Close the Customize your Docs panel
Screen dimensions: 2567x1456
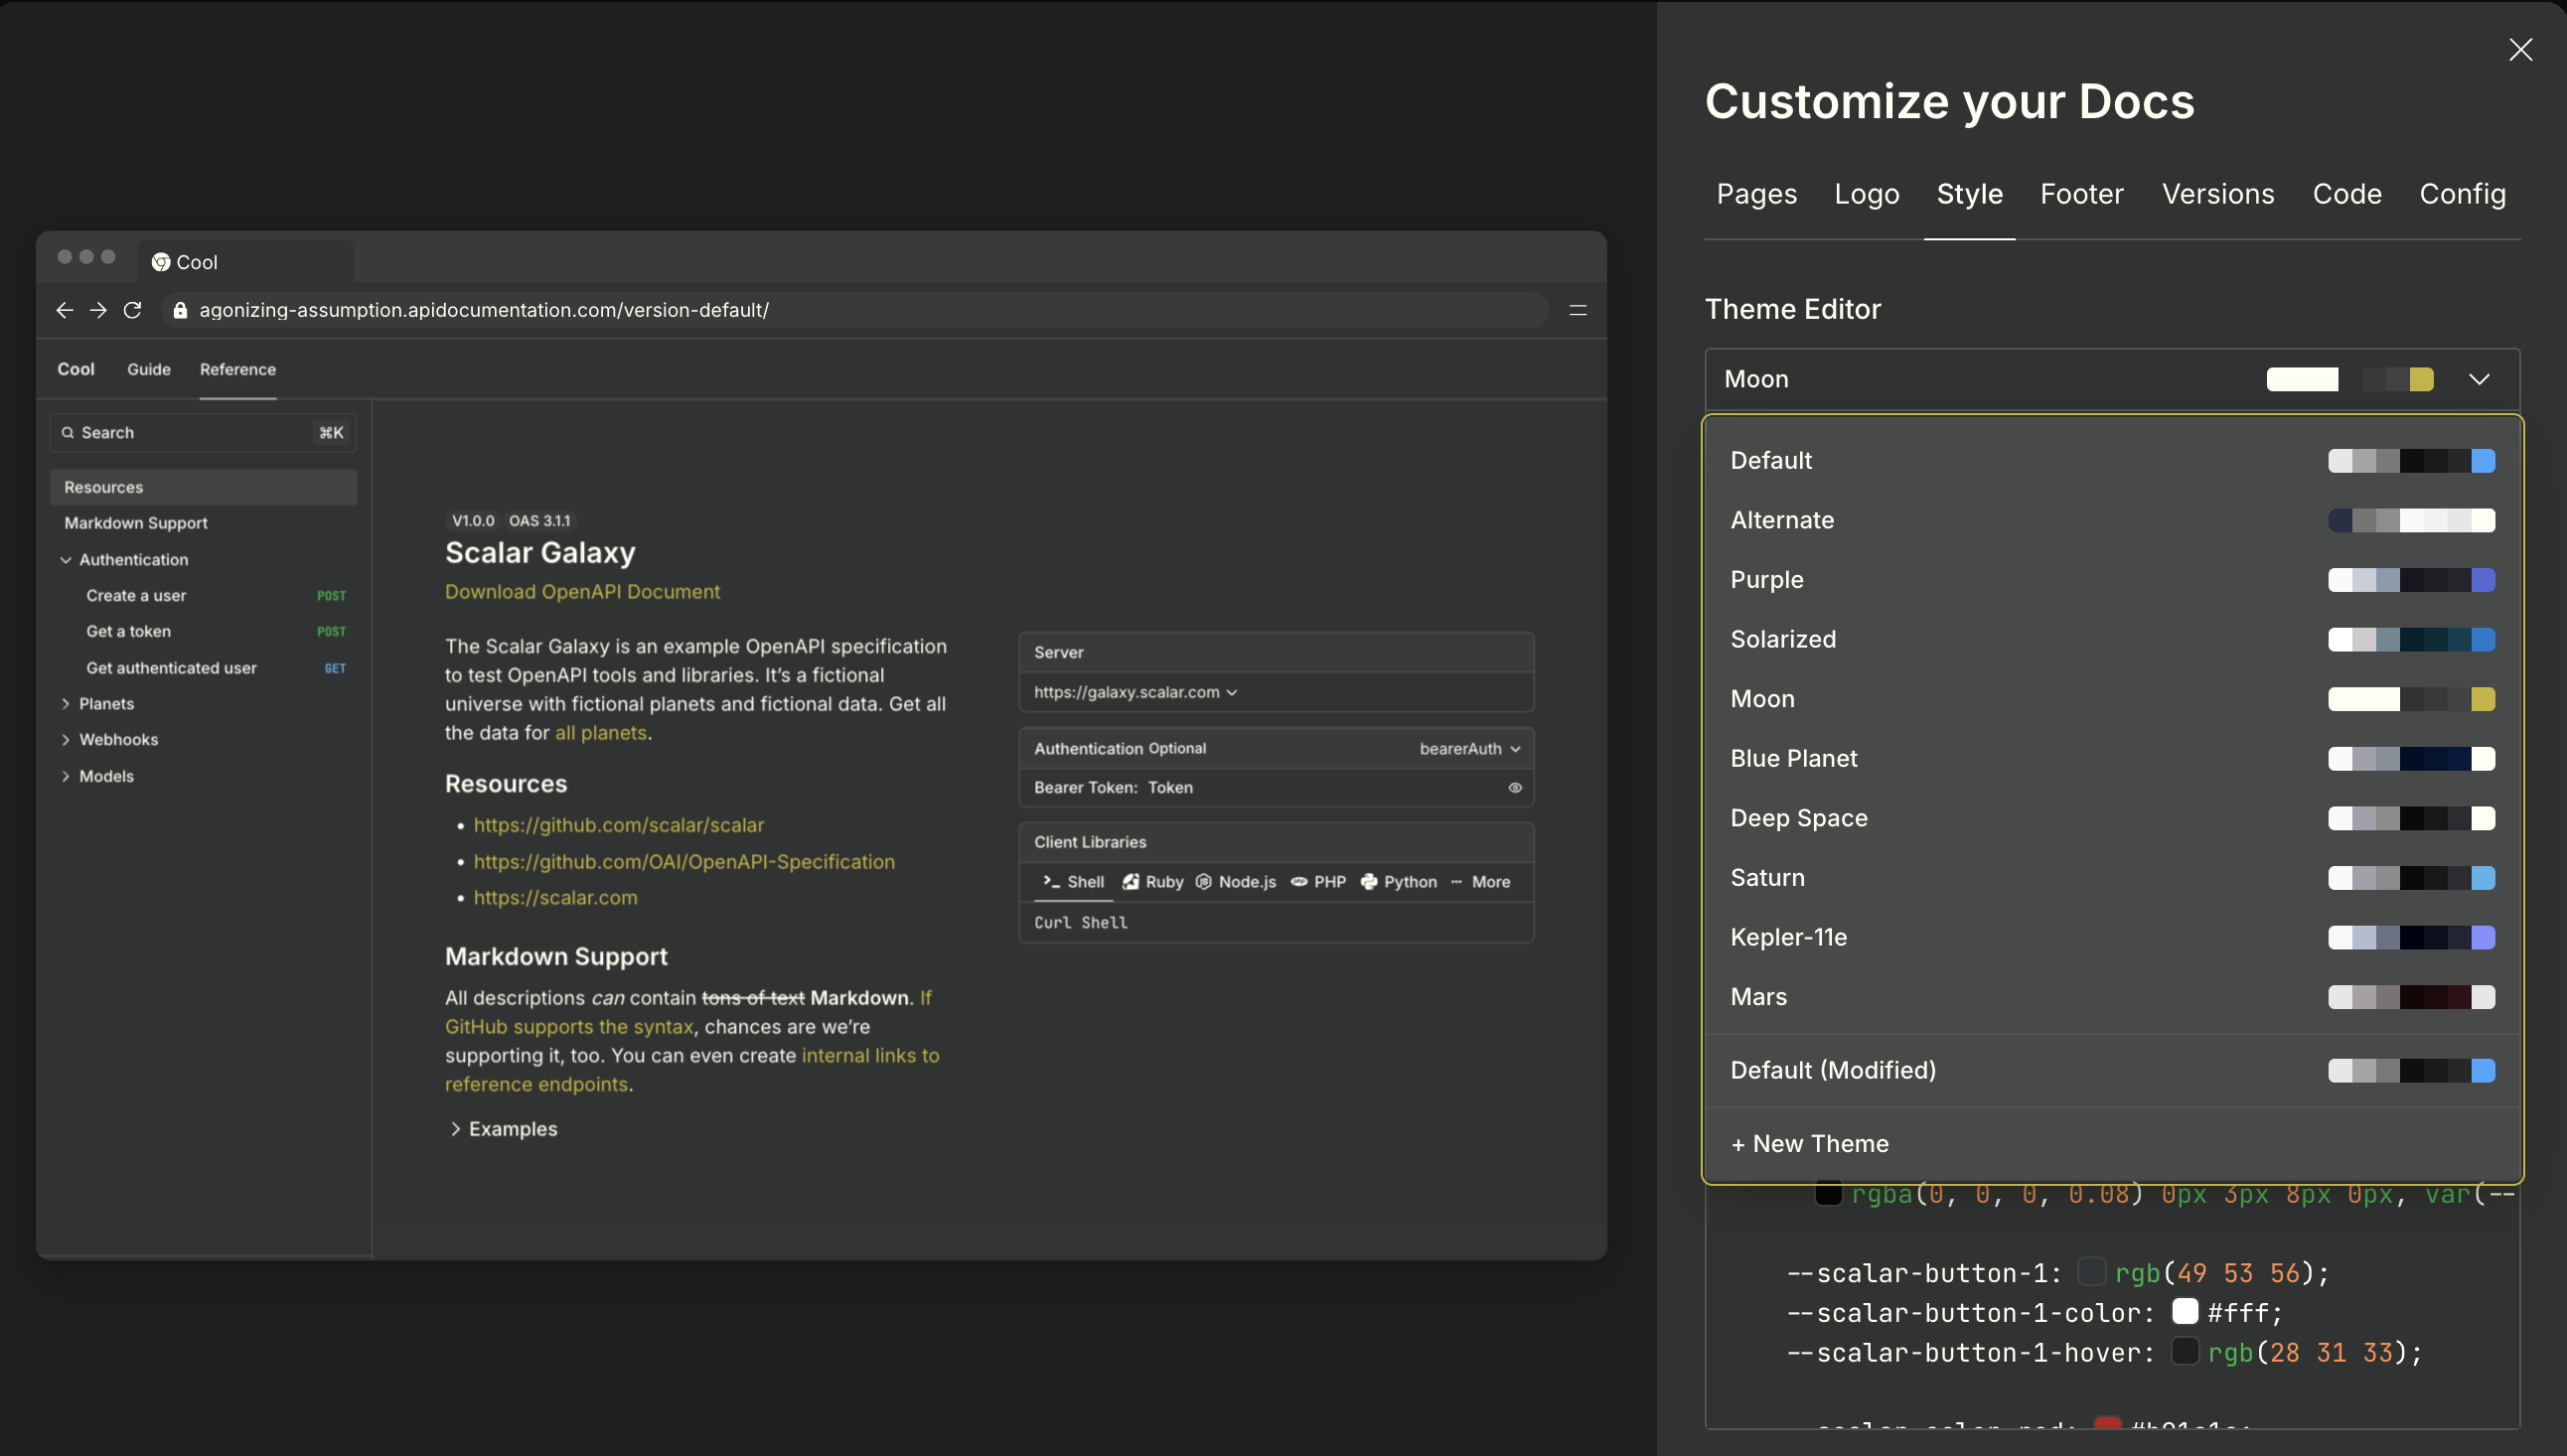2520,50
